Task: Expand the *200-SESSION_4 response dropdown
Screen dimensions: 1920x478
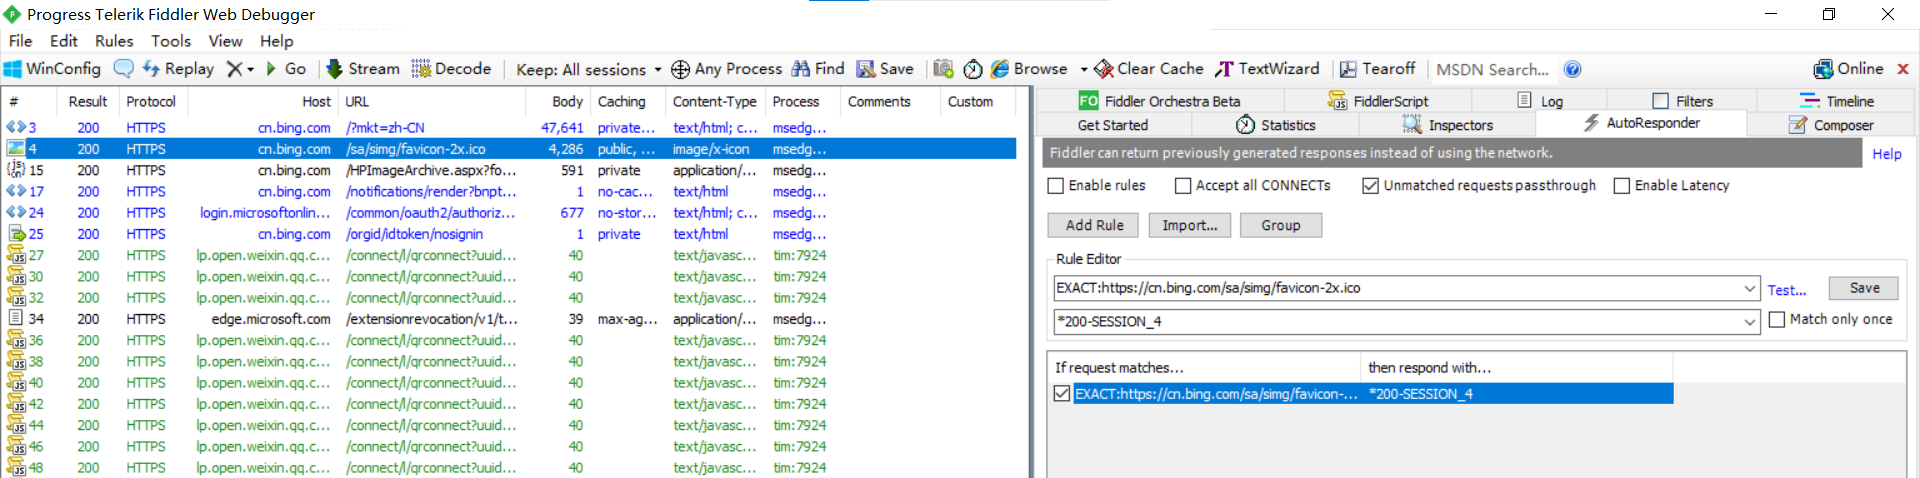Action: pos(1749,322)
